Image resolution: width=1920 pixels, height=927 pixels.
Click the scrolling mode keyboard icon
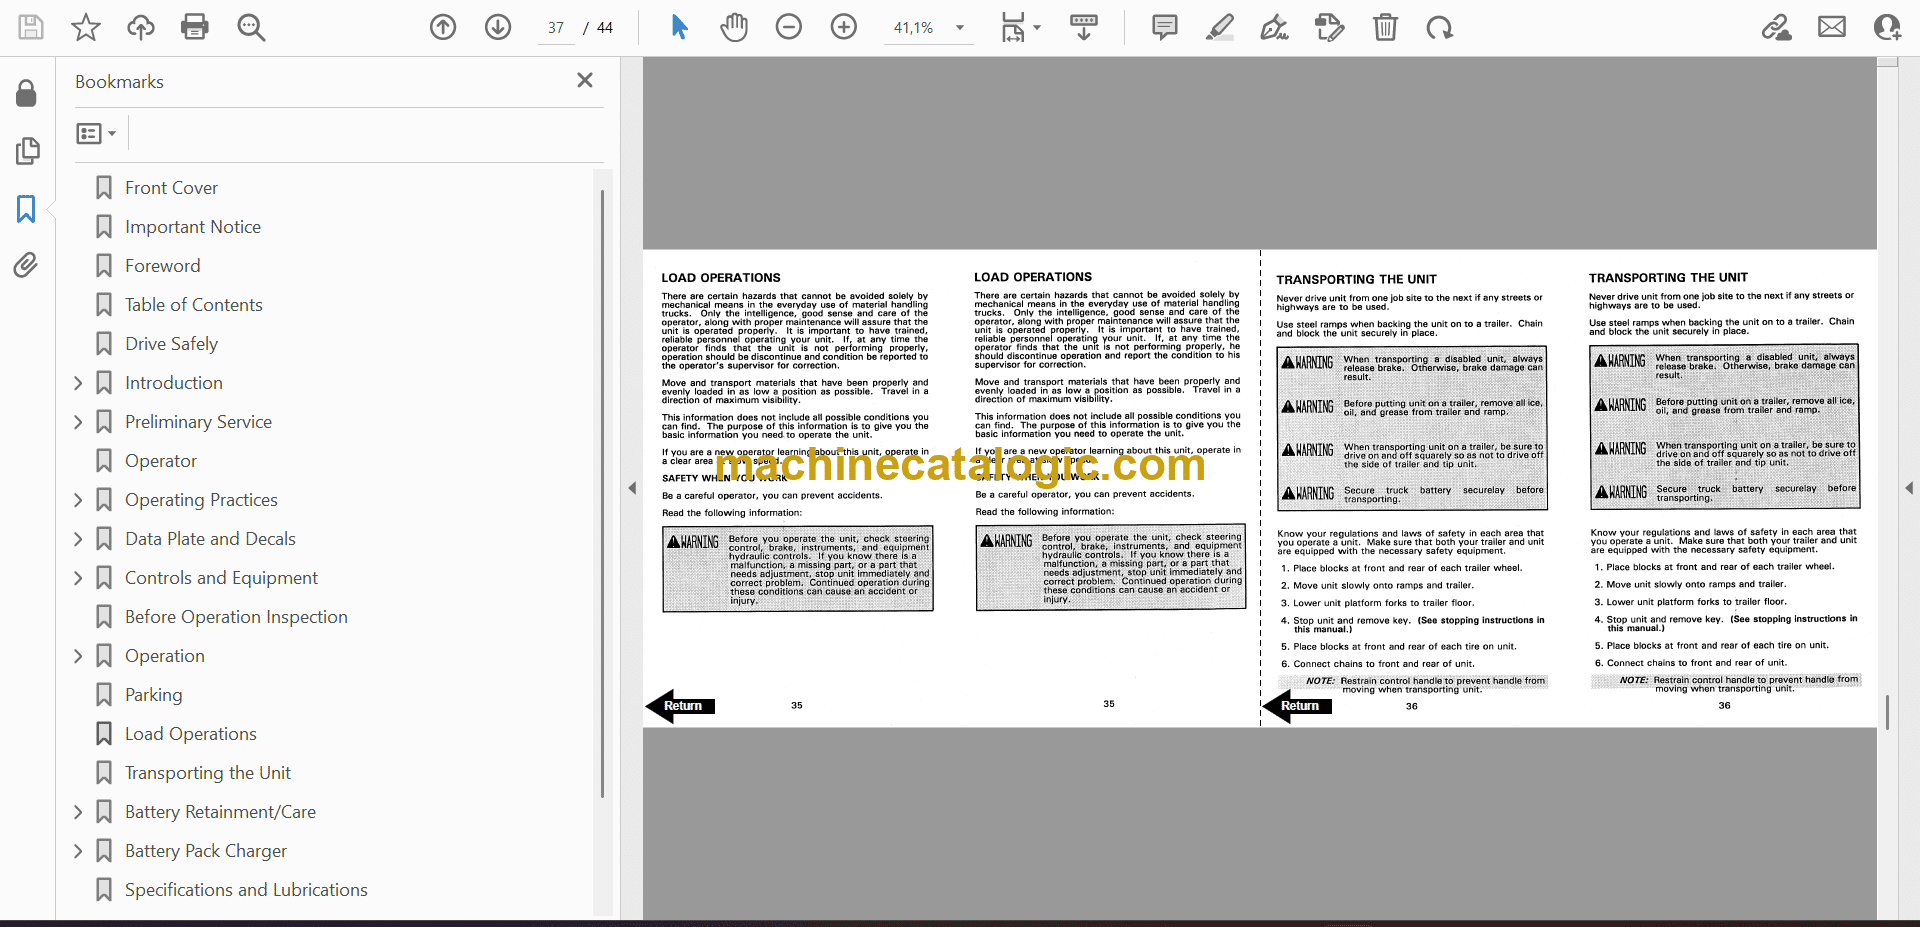tap(1084, 27)
